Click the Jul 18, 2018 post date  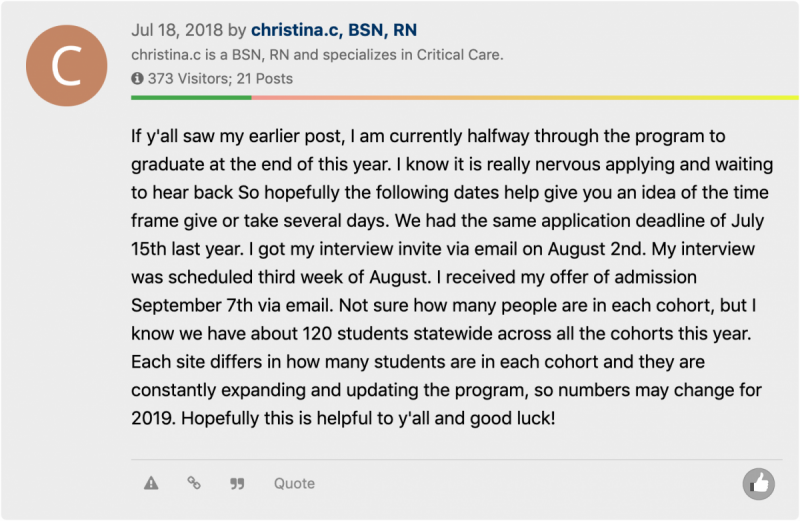point(177,30)
